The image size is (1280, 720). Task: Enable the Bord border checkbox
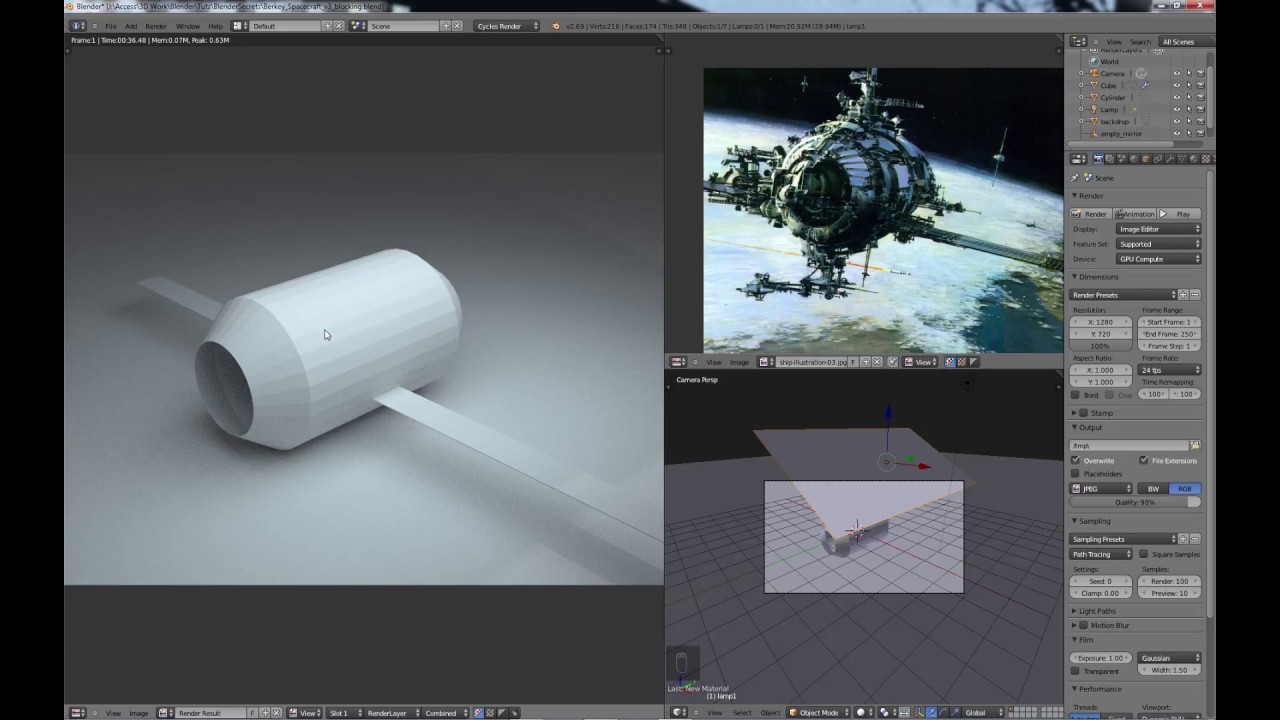(x=1075, y=395)
